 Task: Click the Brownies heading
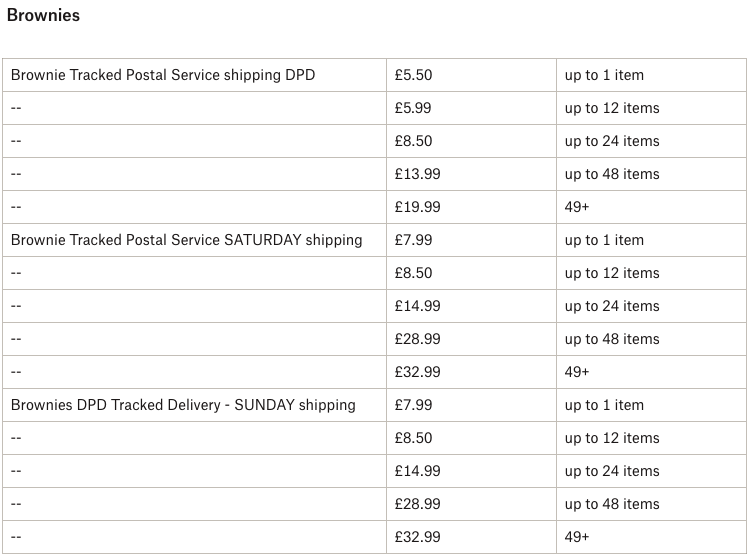(43, 16)
